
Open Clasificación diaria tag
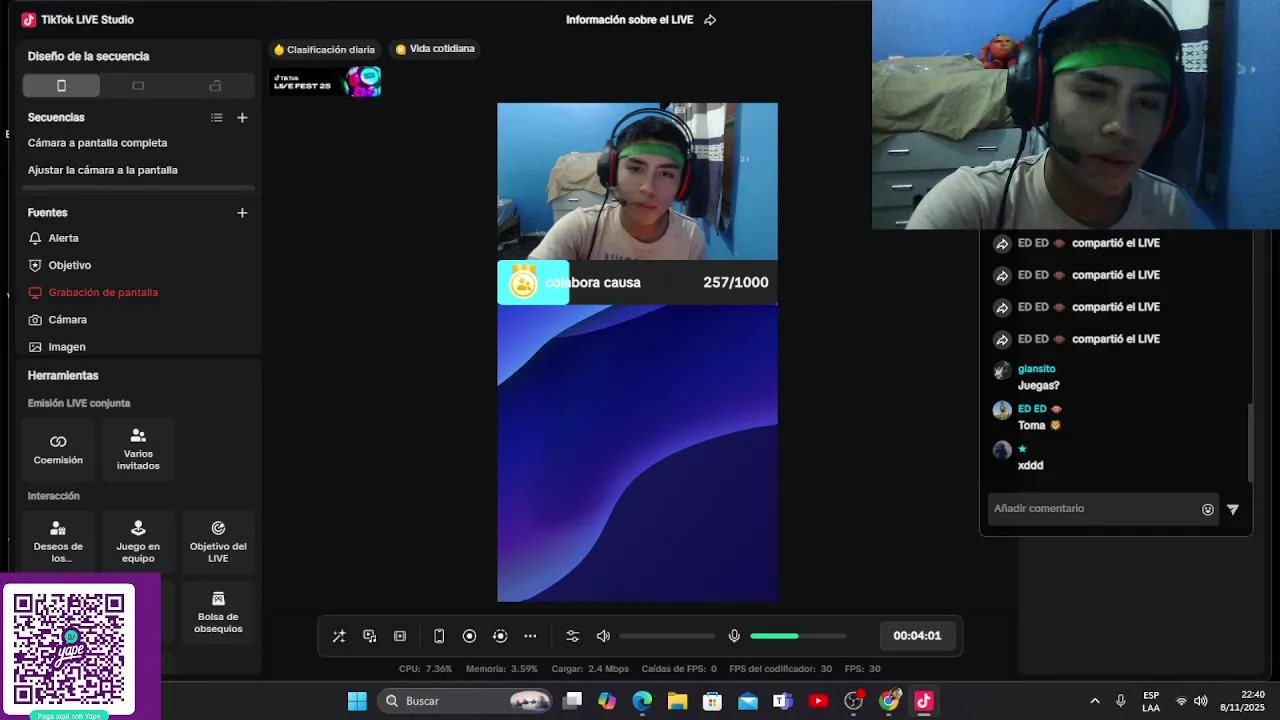point(324,49)
